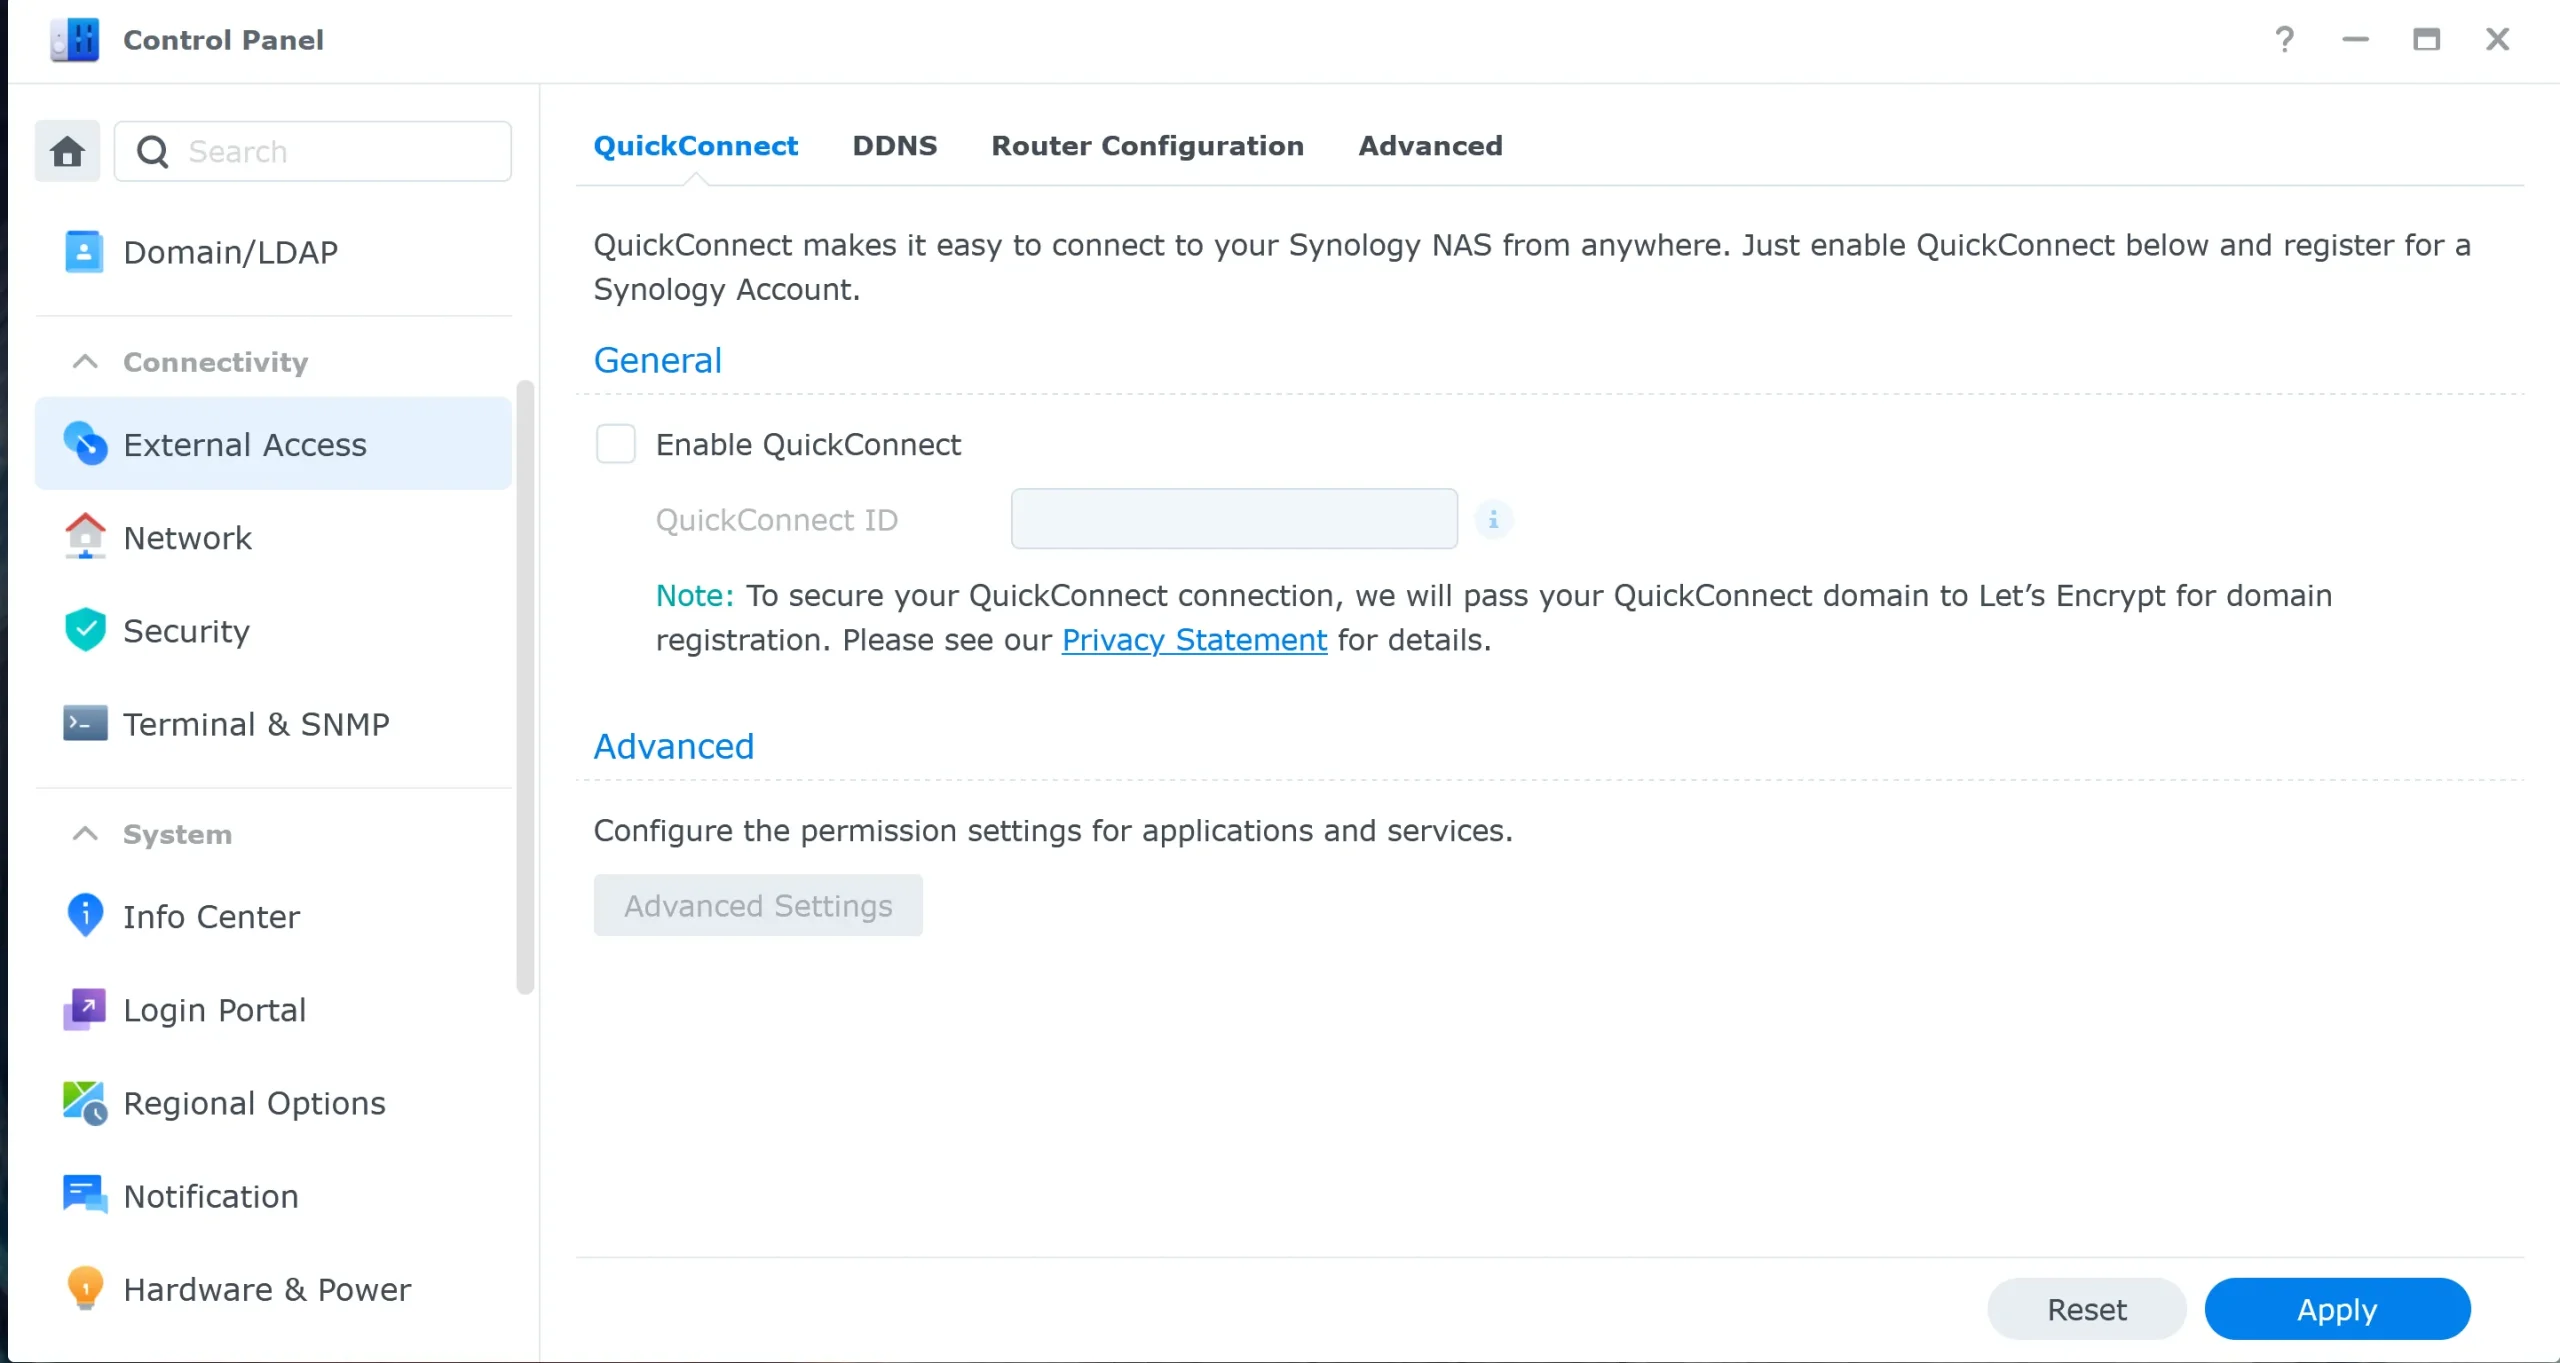Close the Control Panel window
The height and width of the screenshot is (1363, 2560).
click(x=2497, y=39)
